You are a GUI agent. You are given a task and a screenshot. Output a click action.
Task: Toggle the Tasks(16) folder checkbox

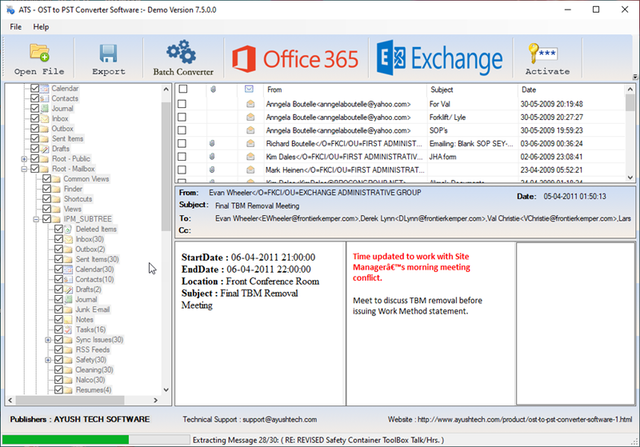pyautogui.click(x=59, y=329)
